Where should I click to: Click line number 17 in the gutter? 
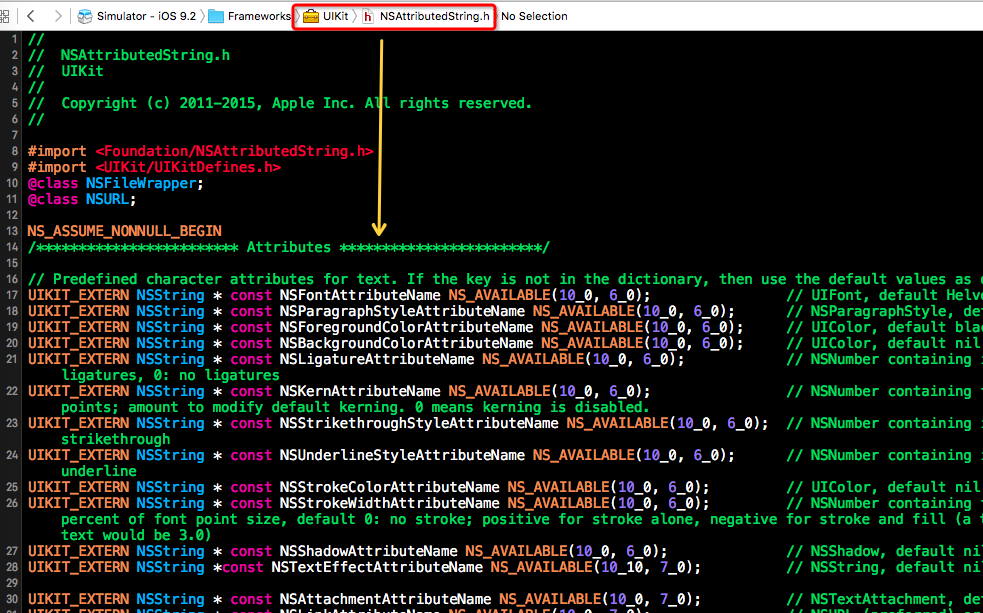[13, 295]
